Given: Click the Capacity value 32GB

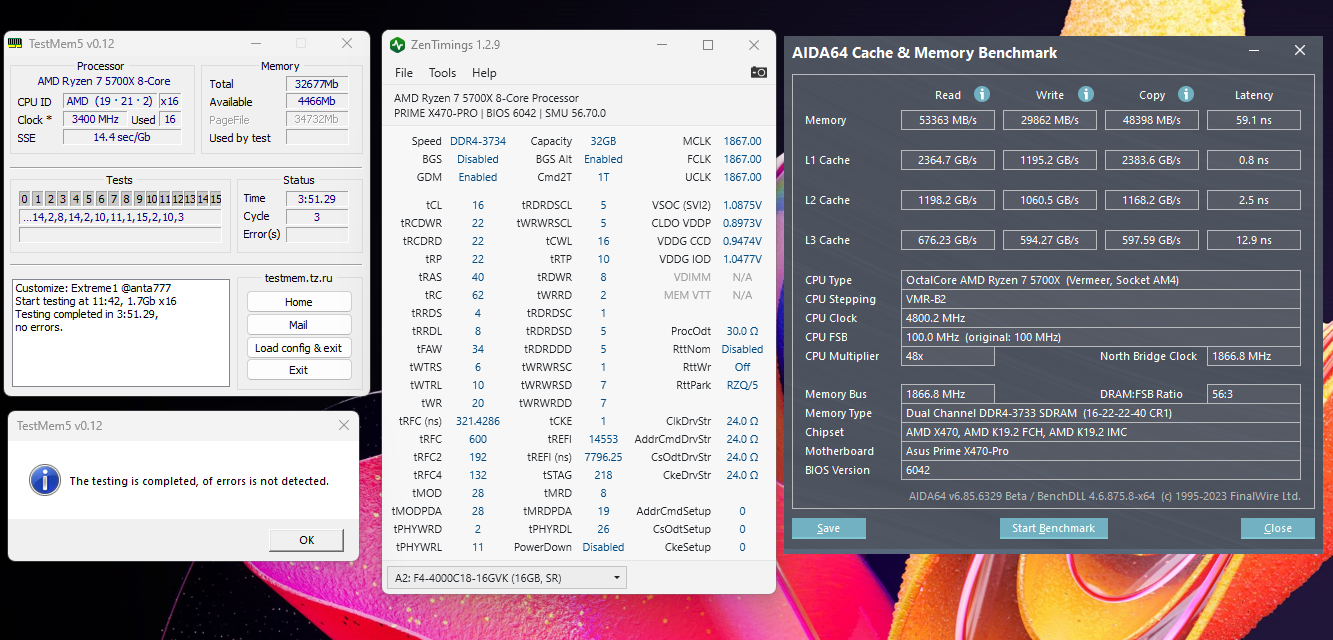Looking at the screenshot, I should 603,141.
